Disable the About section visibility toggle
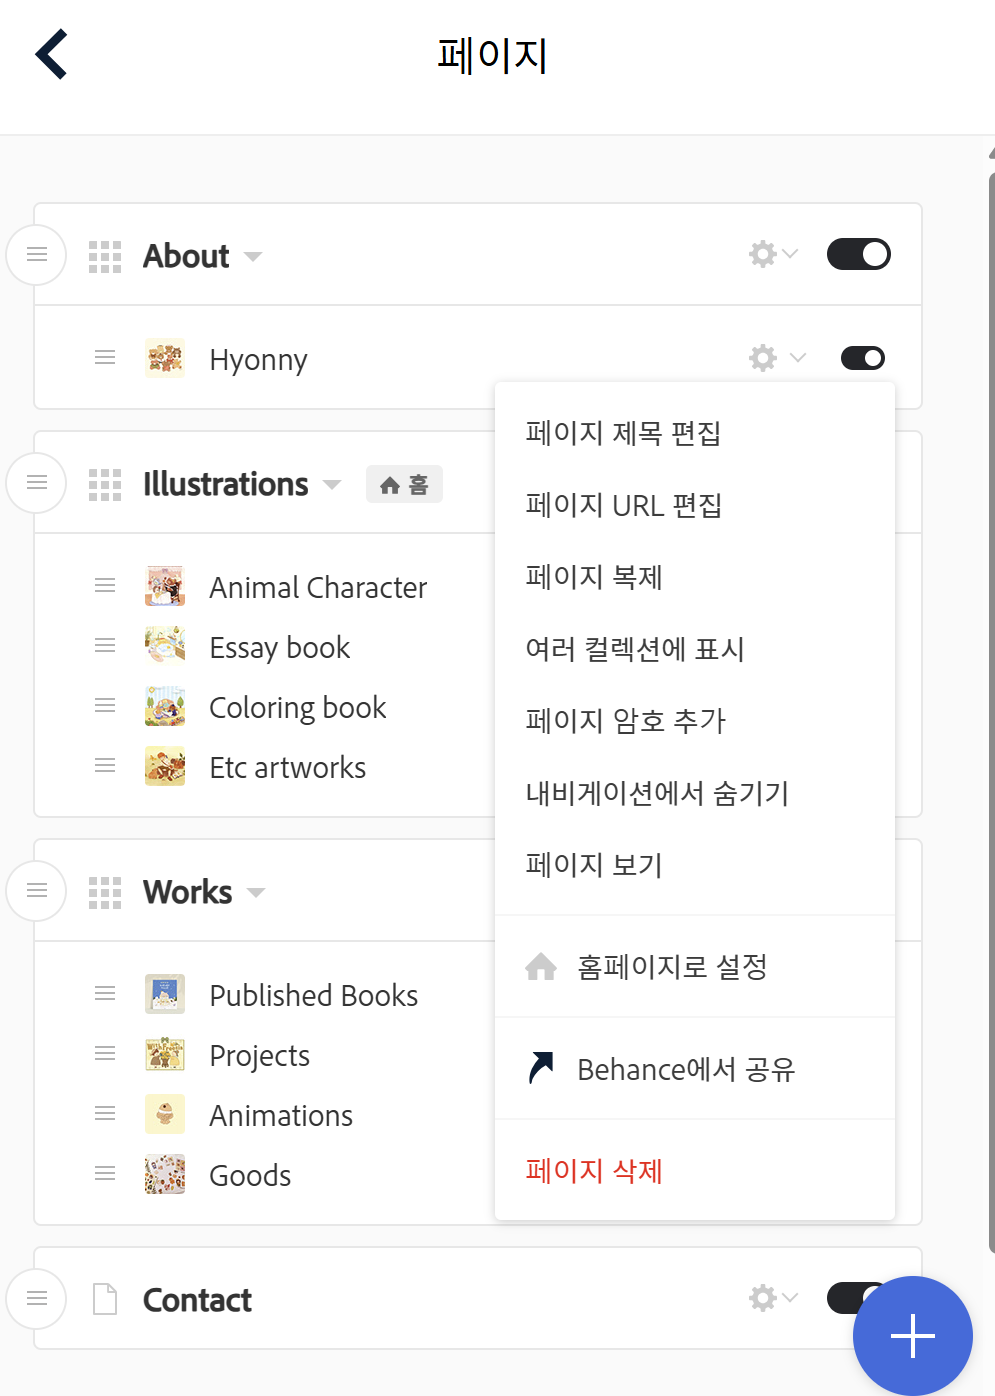The image size is (995, 1396). click(x=858, y=254)
